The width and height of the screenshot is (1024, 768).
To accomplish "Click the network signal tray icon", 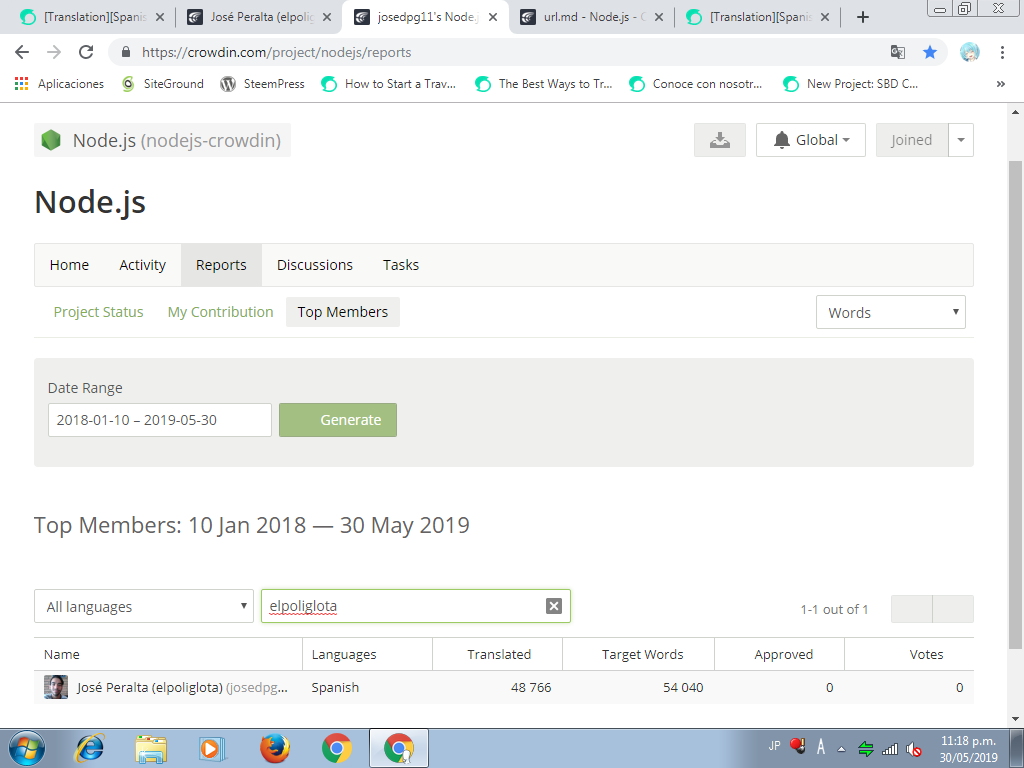I will [x=889, y=749].
